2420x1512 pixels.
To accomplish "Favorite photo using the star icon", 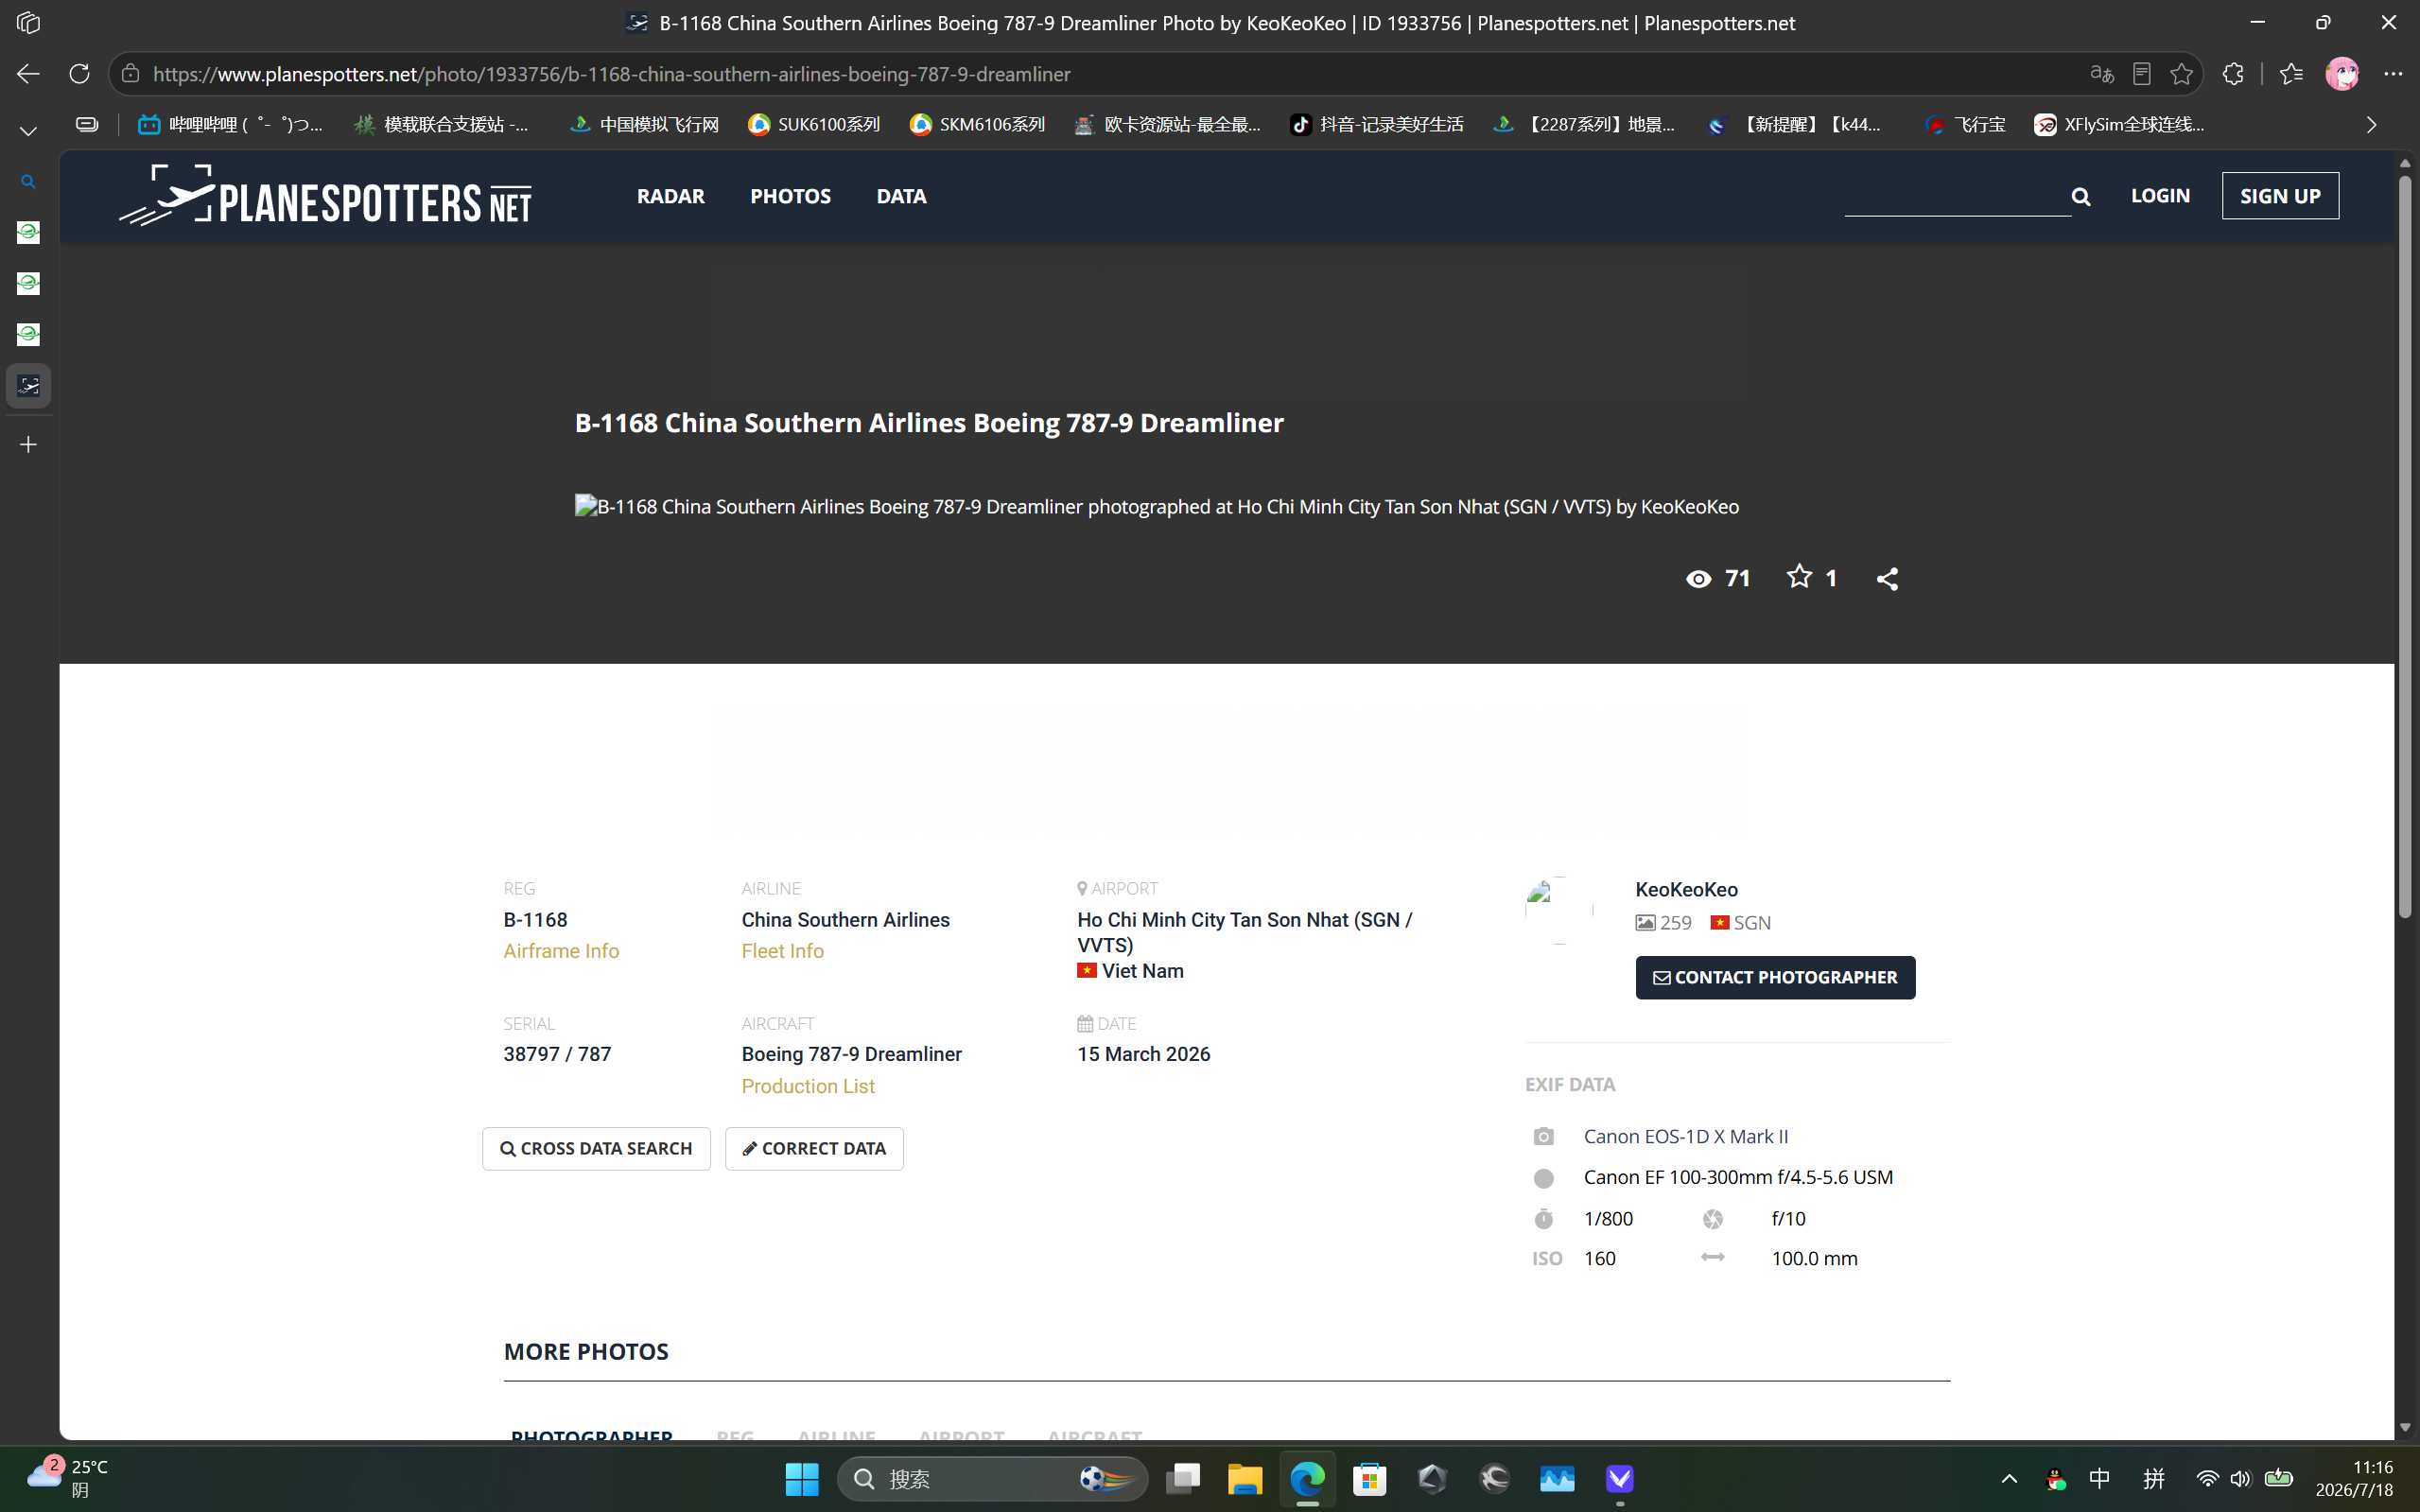I will click(x=1799, y=577).
